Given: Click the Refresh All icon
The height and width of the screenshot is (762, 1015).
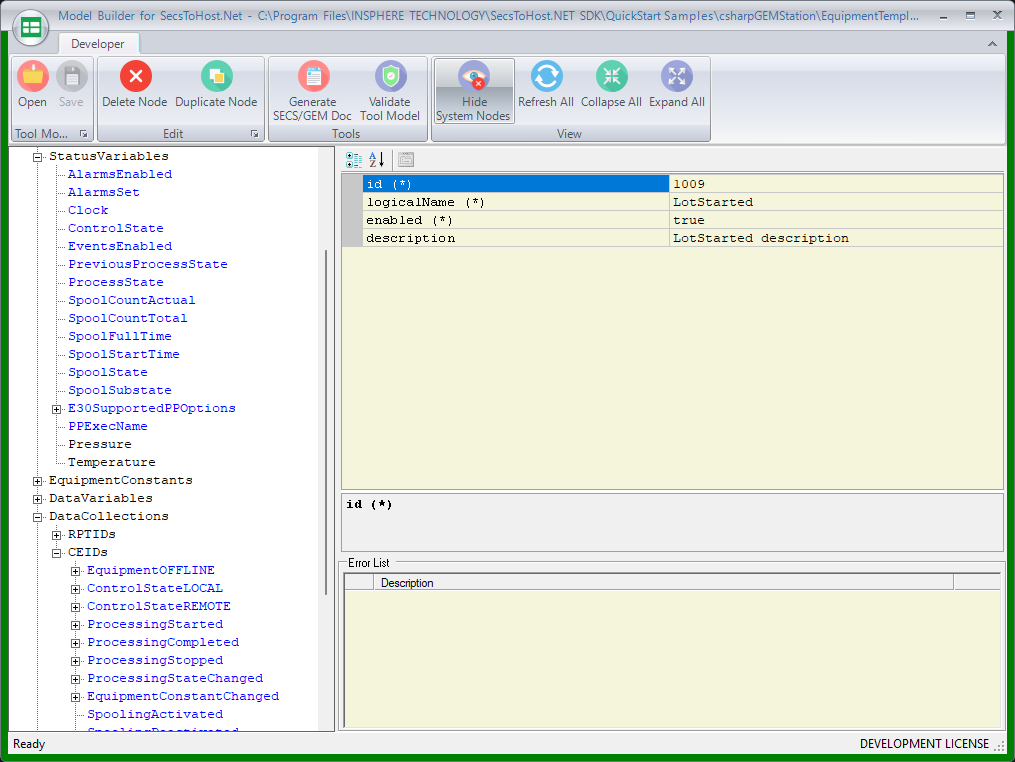Looking at the screenshot, I should [545, 78].
